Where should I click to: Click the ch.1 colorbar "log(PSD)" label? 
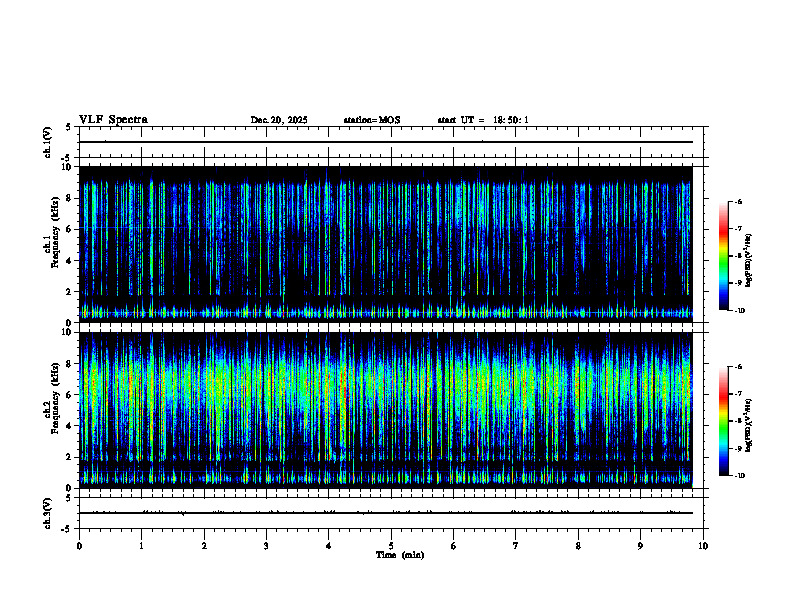749,260
